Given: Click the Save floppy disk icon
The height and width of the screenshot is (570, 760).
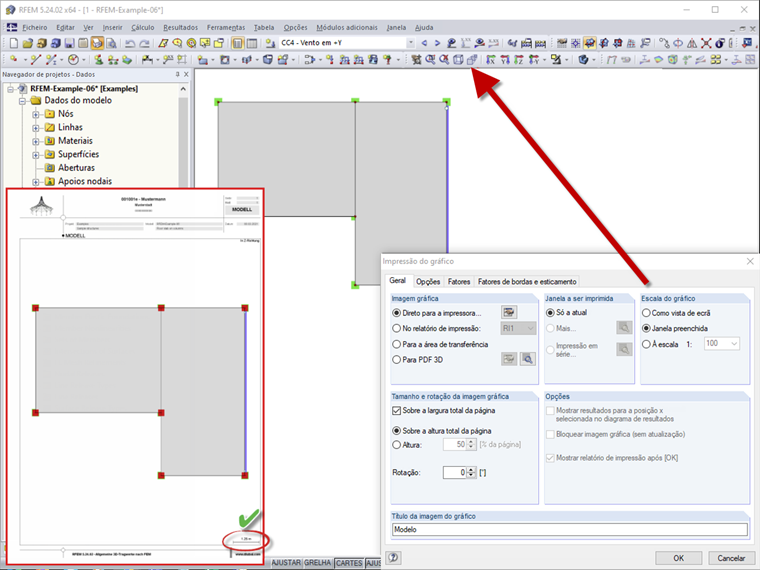Looking at the screenshot, I should point(69,43).
